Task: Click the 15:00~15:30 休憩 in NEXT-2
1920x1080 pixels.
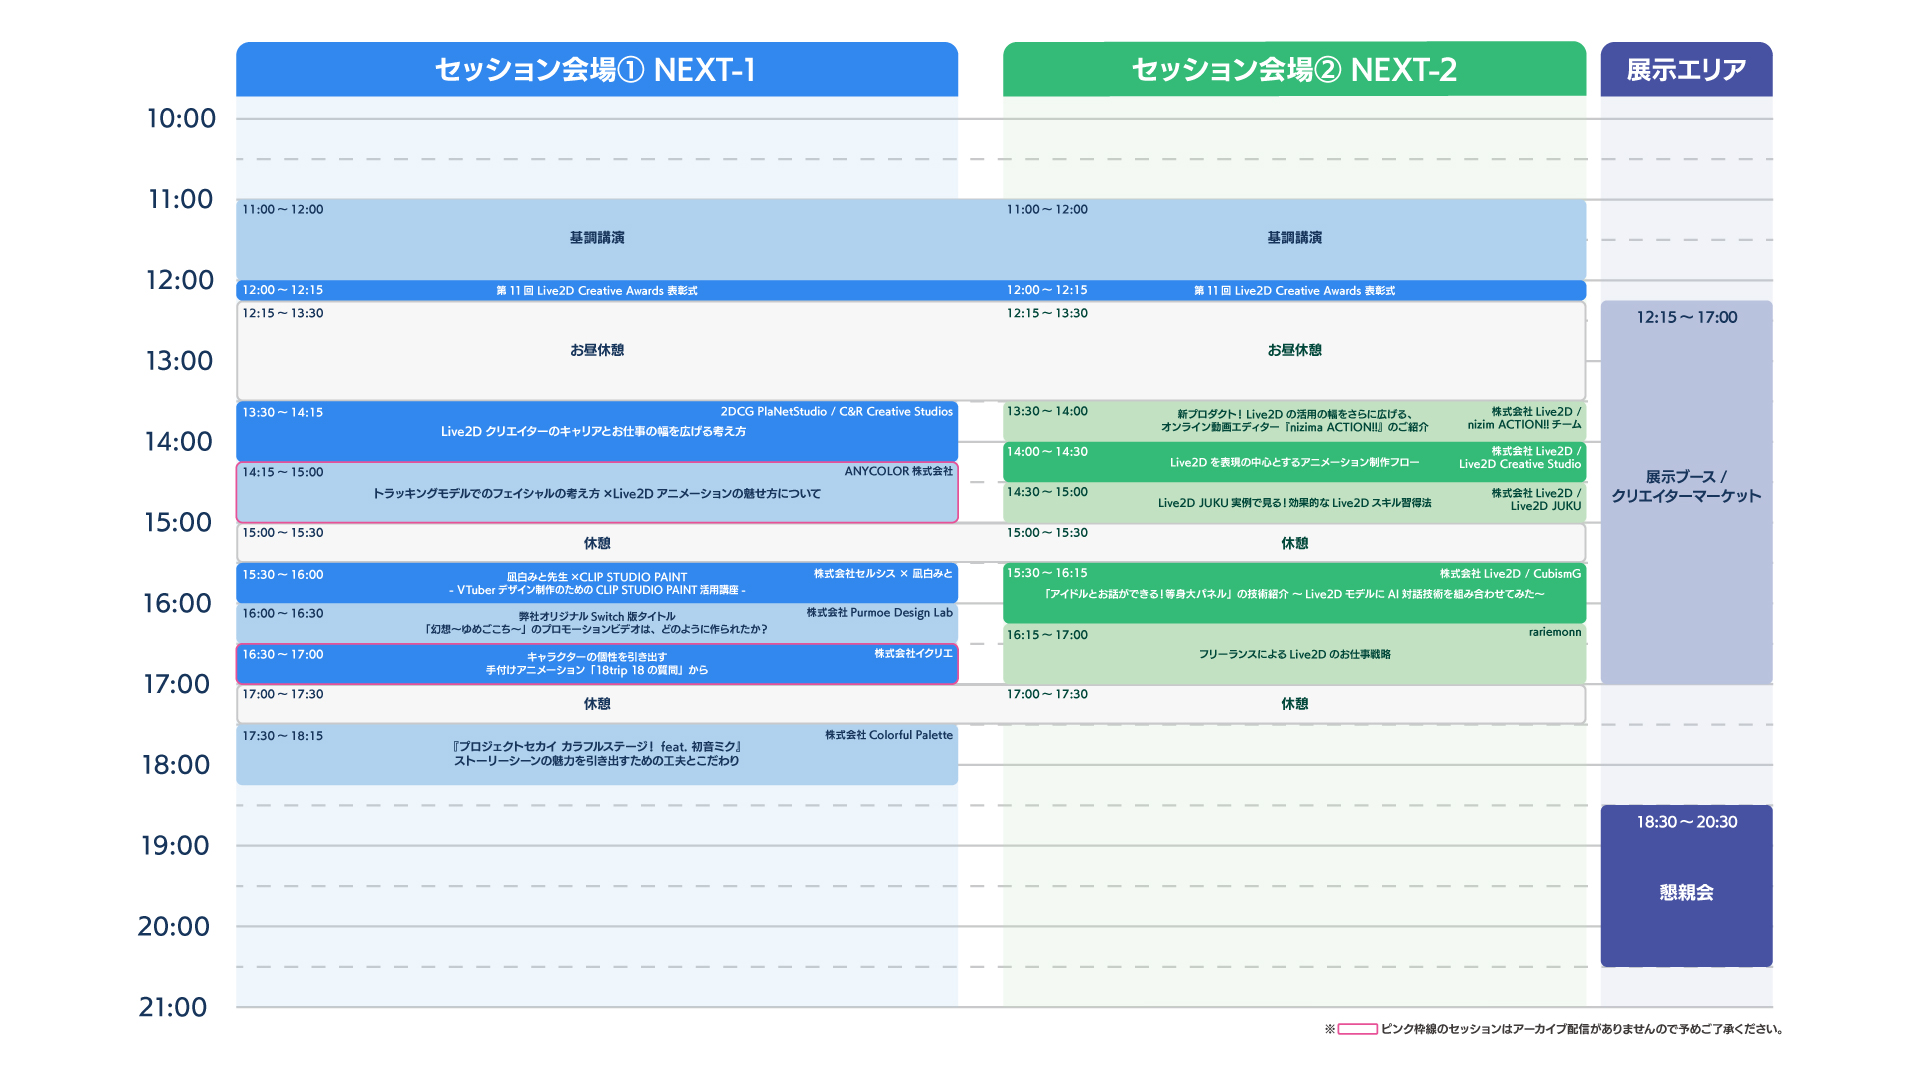Action: click(1294, 543)
